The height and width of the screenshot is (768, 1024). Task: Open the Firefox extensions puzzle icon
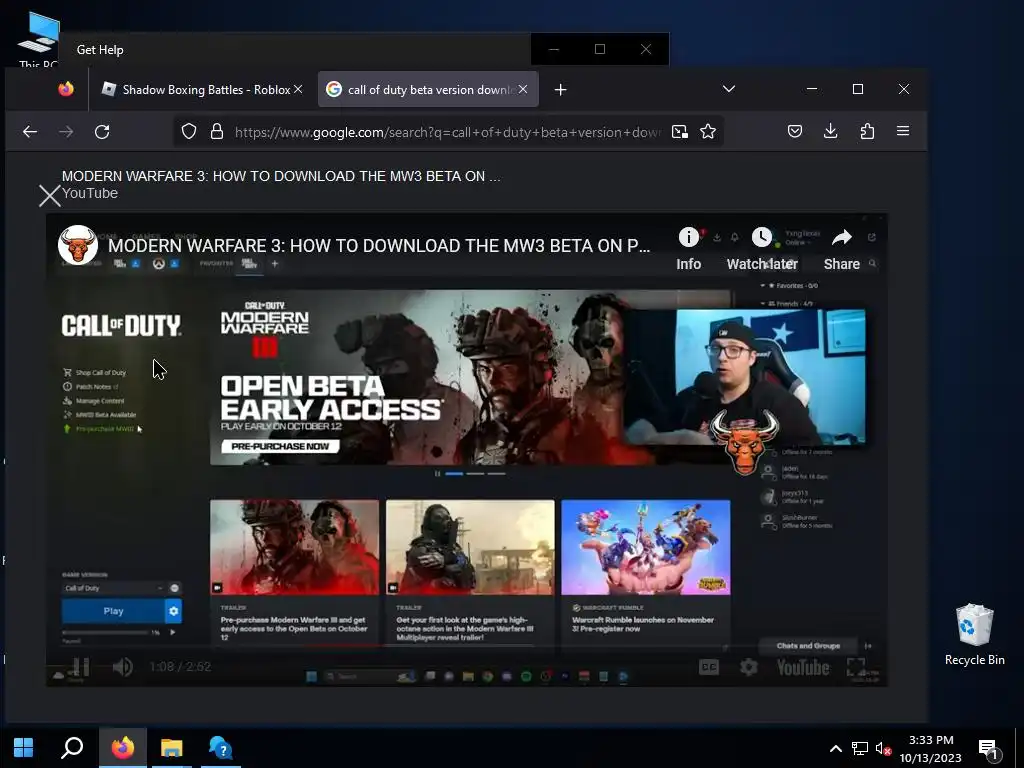pyautogui.click(x=867, y=131)
